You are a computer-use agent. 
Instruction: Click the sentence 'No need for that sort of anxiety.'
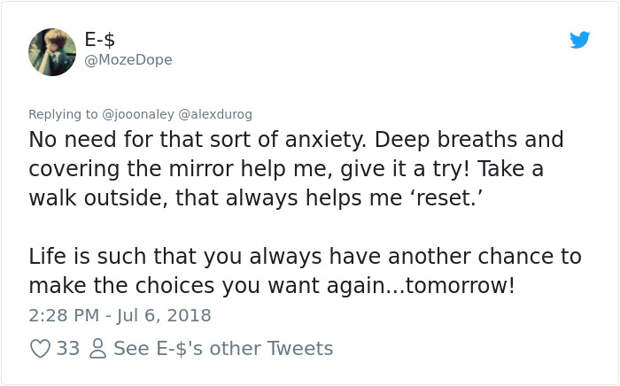pos(198,140)
